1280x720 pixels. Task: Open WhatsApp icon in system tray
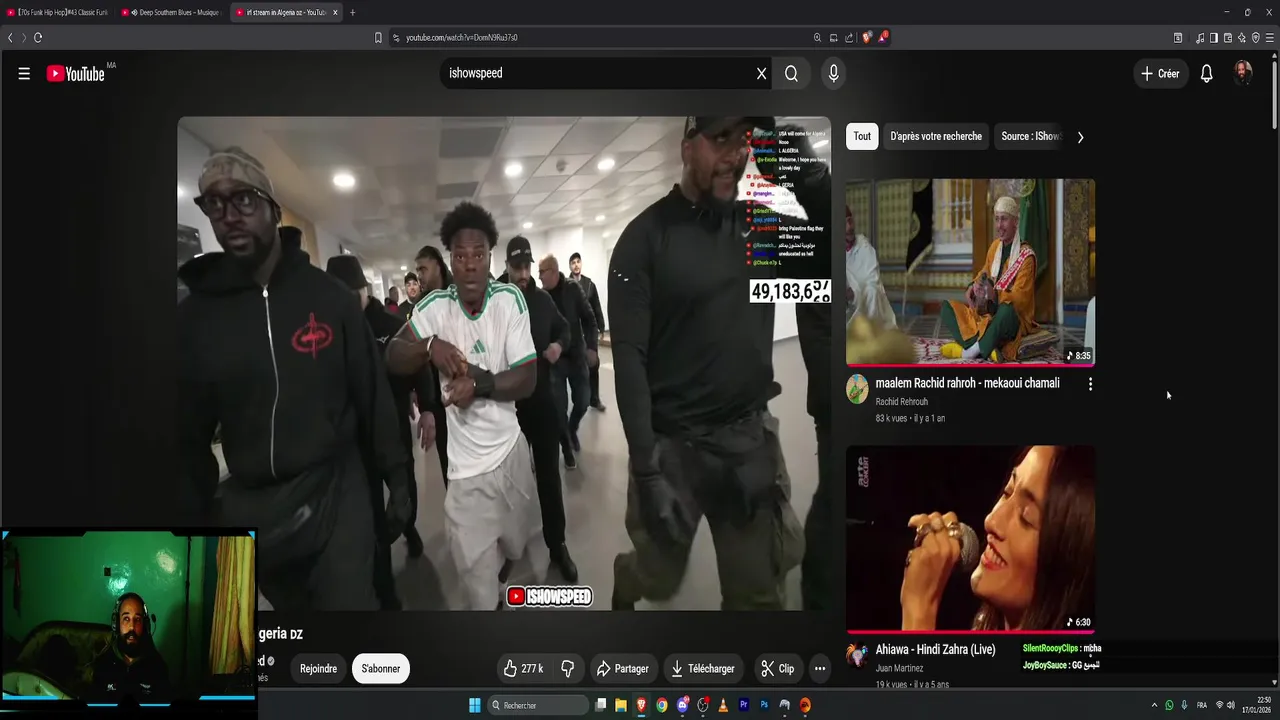(x=1169, y=705)
